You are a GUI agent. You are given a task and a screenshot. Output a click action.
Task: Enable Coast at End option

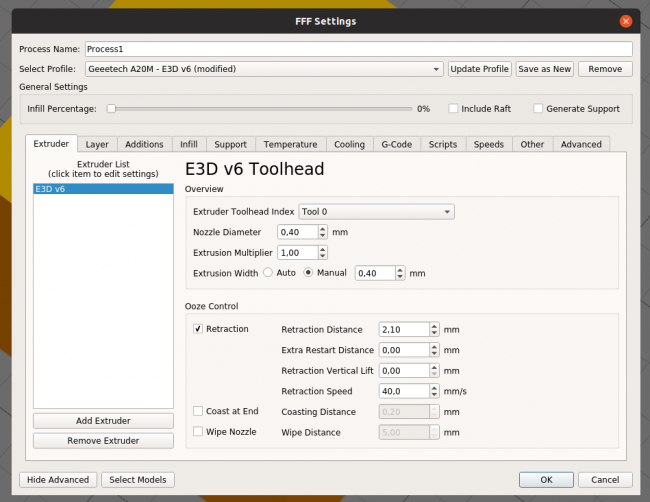pos(198,411)
